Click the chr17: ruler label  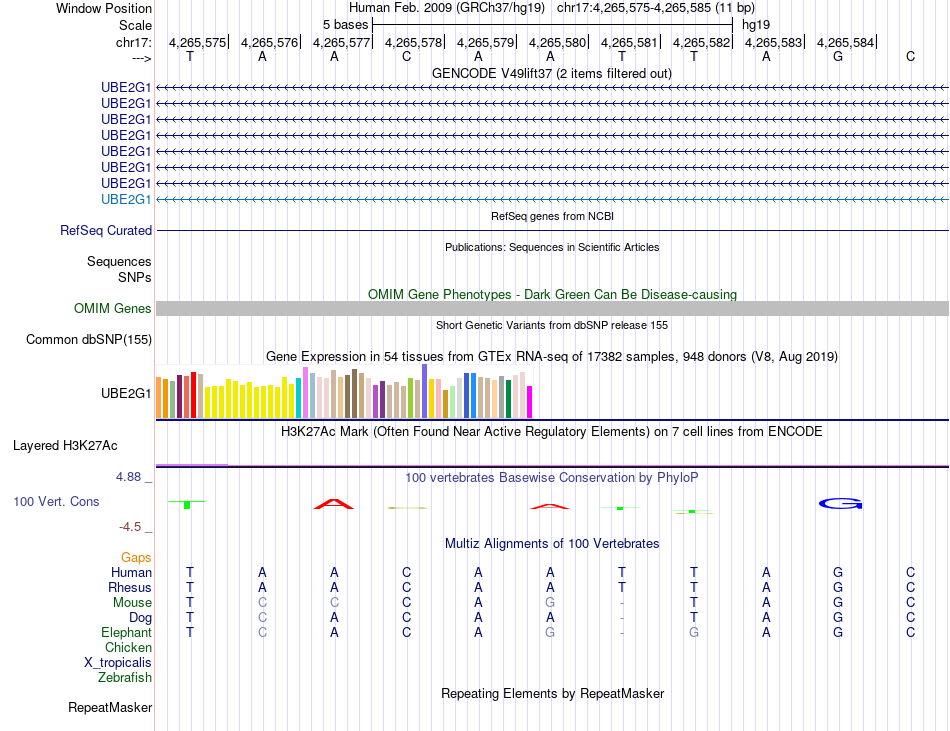(133, 42)
